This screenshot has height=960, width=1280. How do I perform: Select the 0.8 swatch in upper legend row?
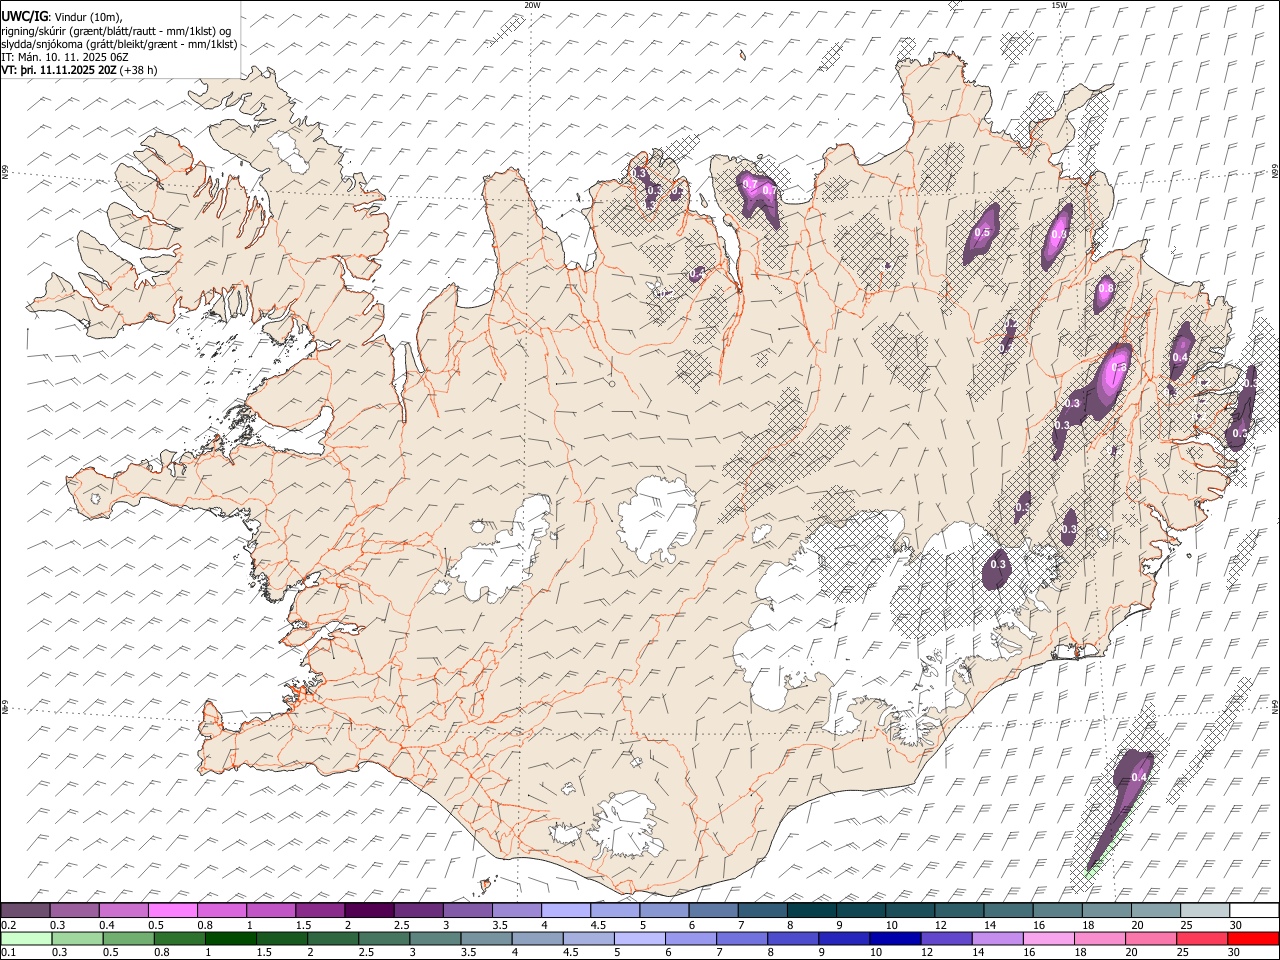pyautogui.click(x=222, y=911)
